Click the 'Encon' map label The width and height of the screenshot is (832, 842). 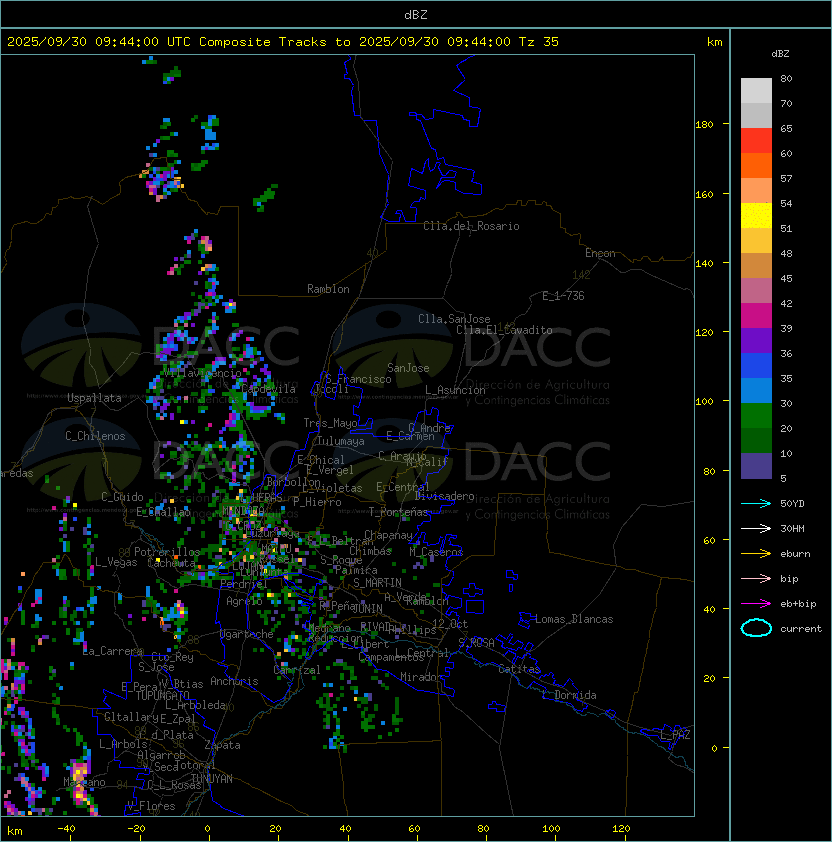(x=600, y=253)
